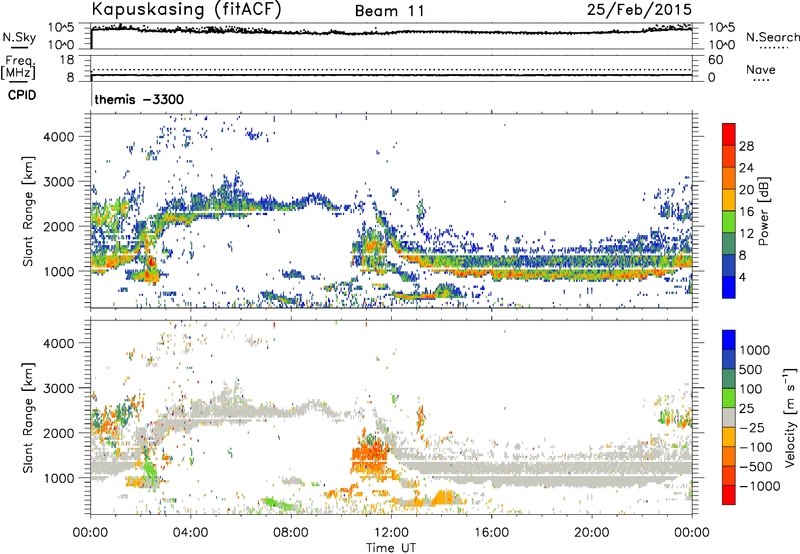Click the '-1000' velocity colorbar tick label
Viewport: 800px width, 554px height.
coord(759,486)
